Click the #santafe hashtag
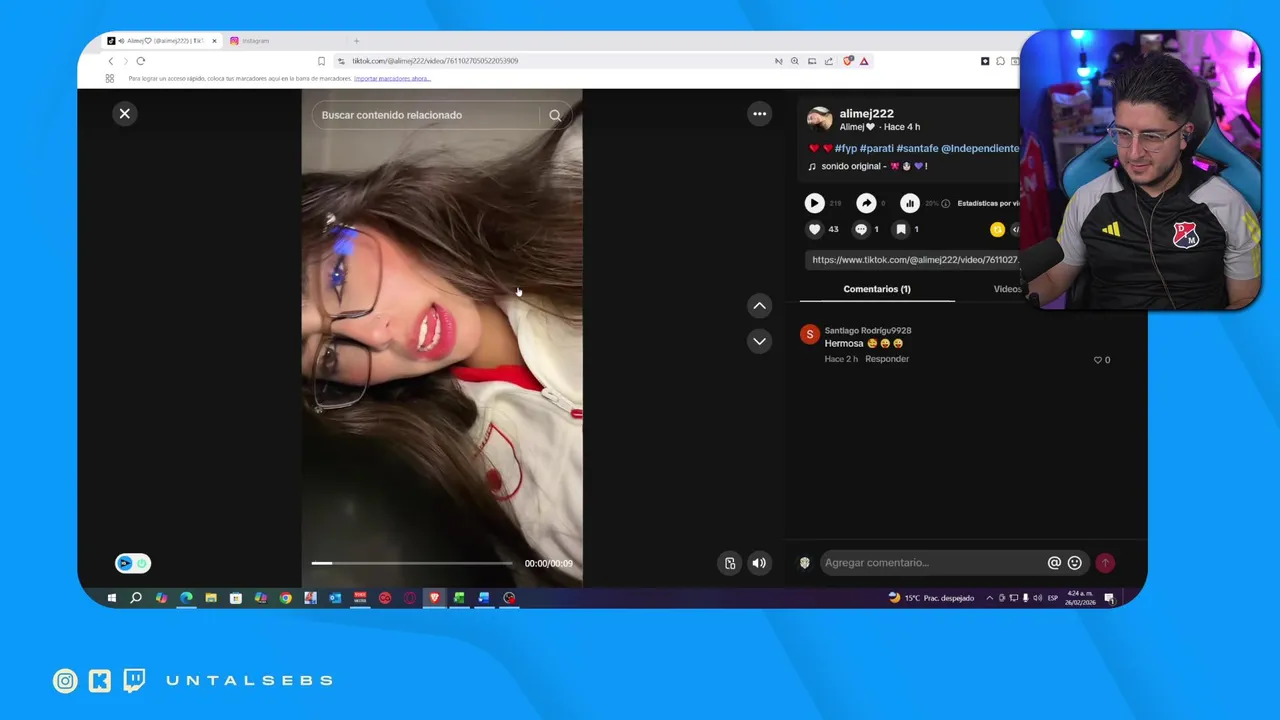This screenshot has height=720, width=1280. pos(917,148)
